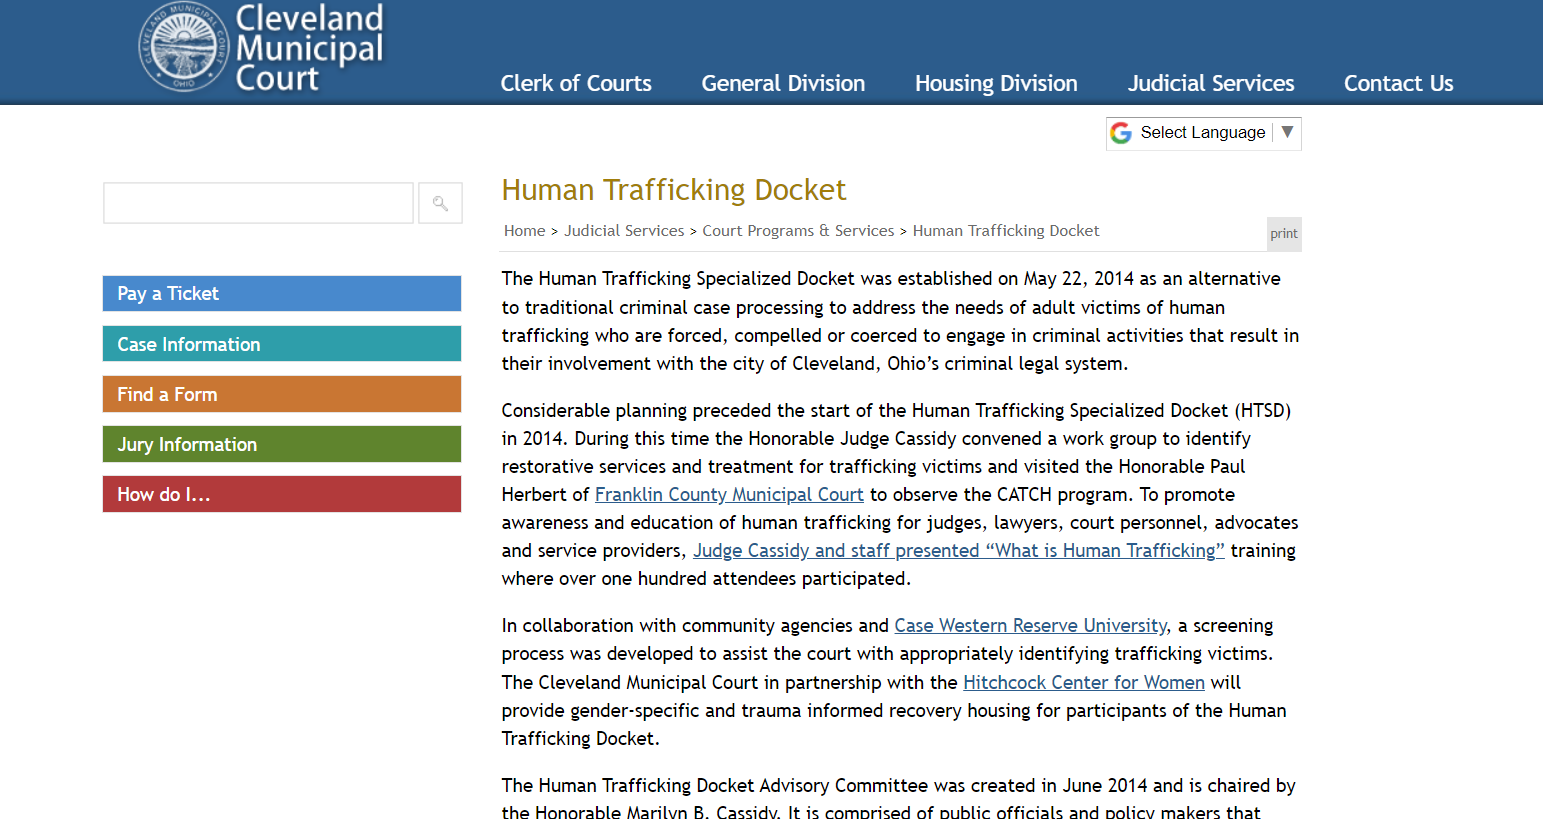
Task: Visit Case Western Reserve University link
Action: tap(1030, 626)
